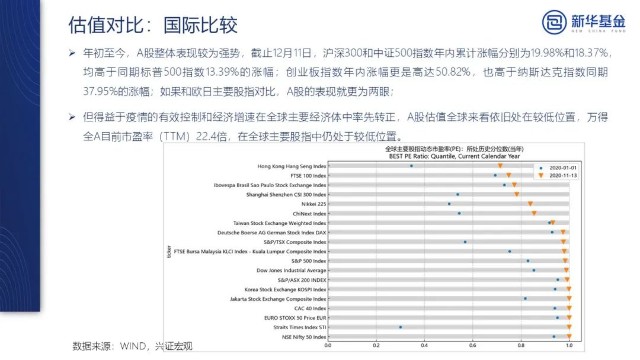Click the Hong Kong Hang Seng Index label
640x360 pixels.
[x=292, y=166]
